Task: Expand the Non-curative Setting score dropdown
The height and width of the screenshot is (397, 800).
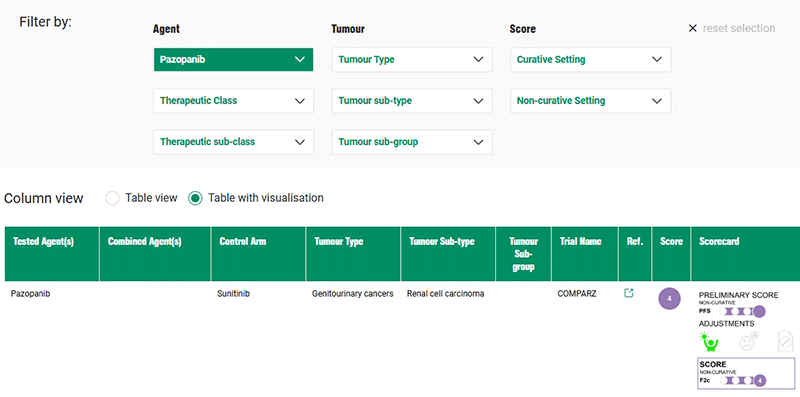Action: coord(590,101)
